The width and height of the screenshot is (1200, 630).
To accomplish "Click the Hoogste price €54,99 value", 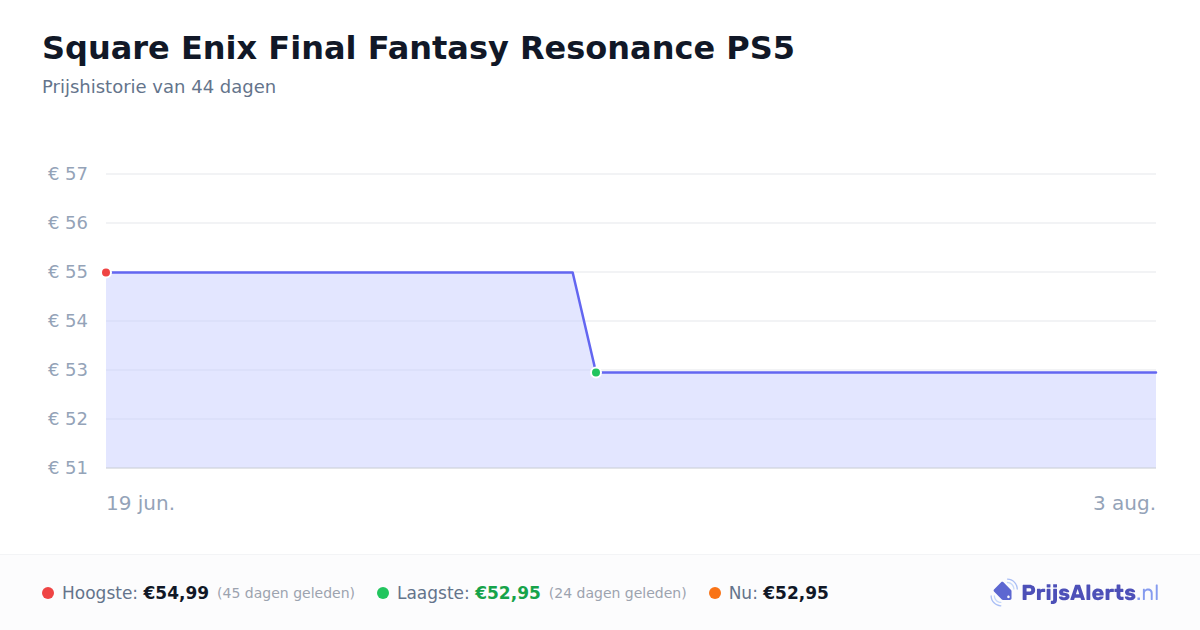I will tap(176, 593).
